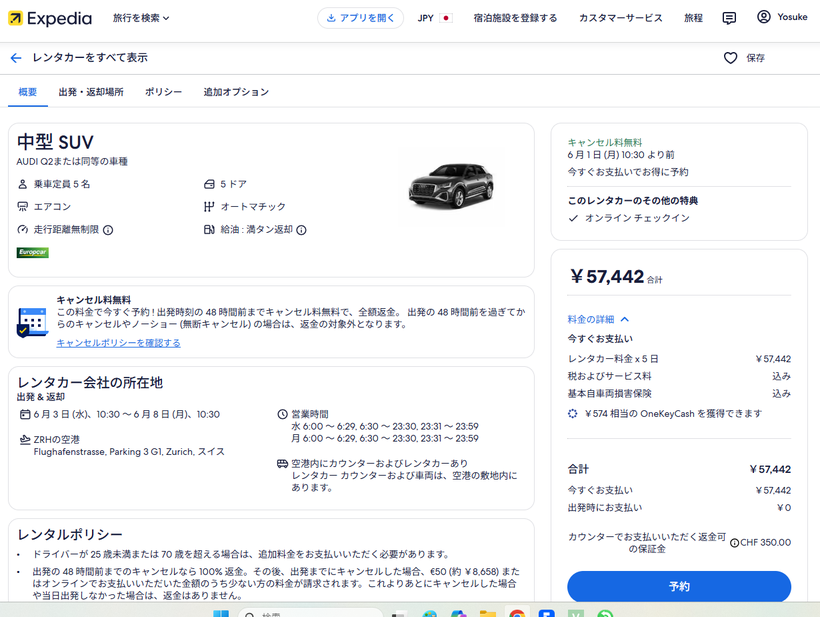Open File Explorer folder on taskbar
The image size is (820, 617).
pos(487,613)
